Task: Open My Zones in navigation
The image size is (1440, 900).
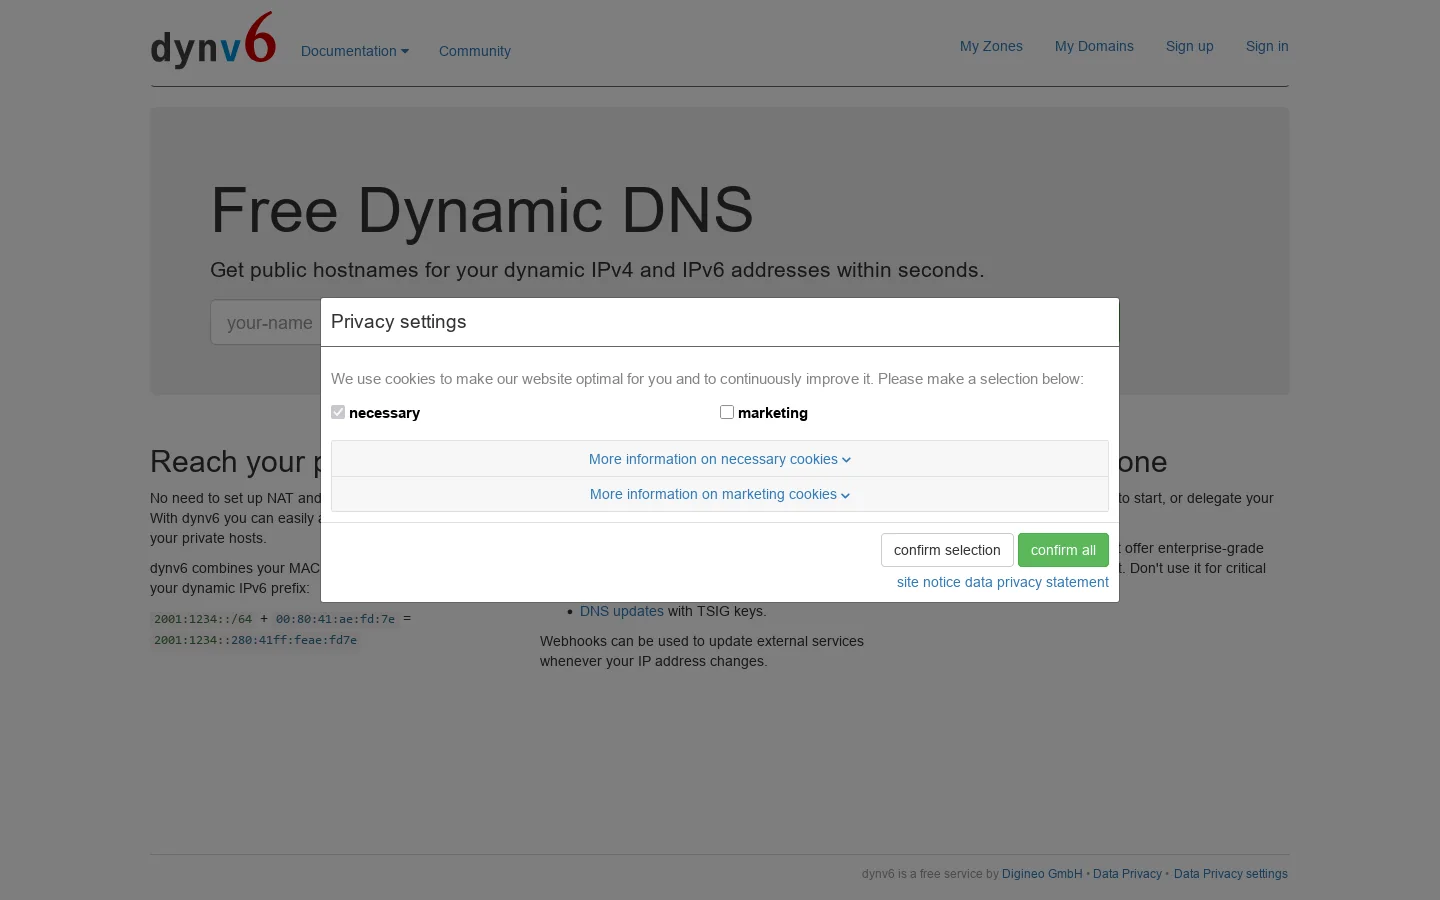Action: (x=991, y=46)
